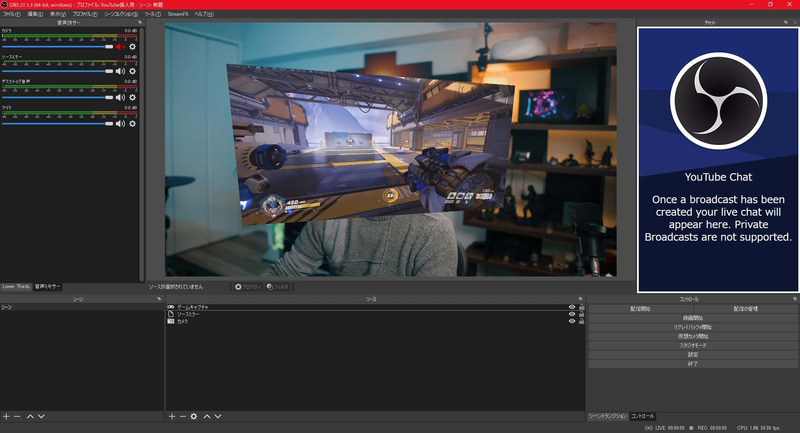This screenshot has height=433, width=800.
Task: Open source properties gear in sources toolbar
Action: [x=194, y=417]
